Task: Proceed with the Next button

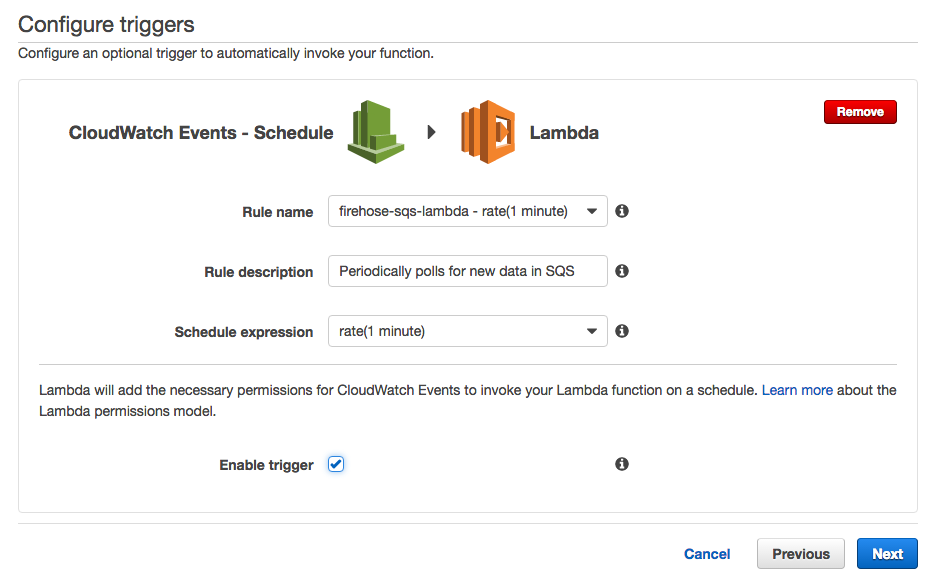Action: [x=887, y=554]
